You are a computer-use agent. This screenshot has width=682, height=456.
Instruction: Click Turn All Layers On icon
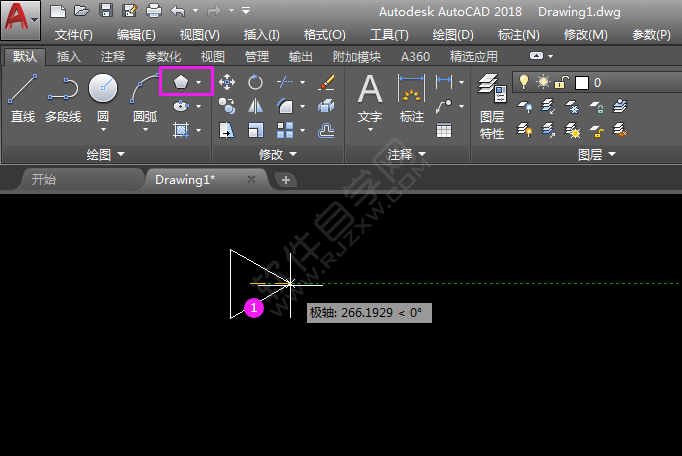[525, 130]
